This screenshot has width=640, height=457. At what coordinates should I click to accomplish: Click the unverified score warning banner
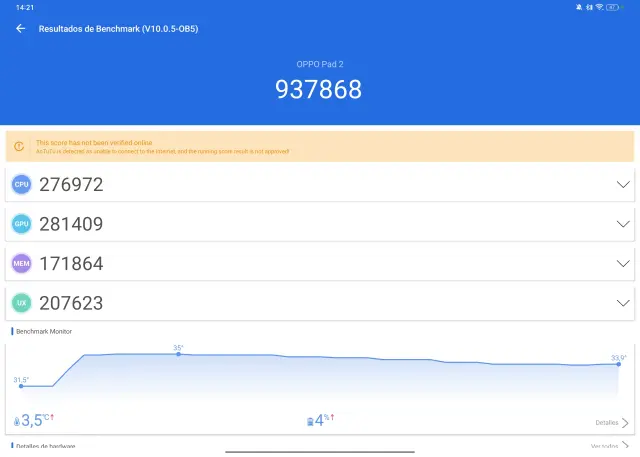point(320,146)
